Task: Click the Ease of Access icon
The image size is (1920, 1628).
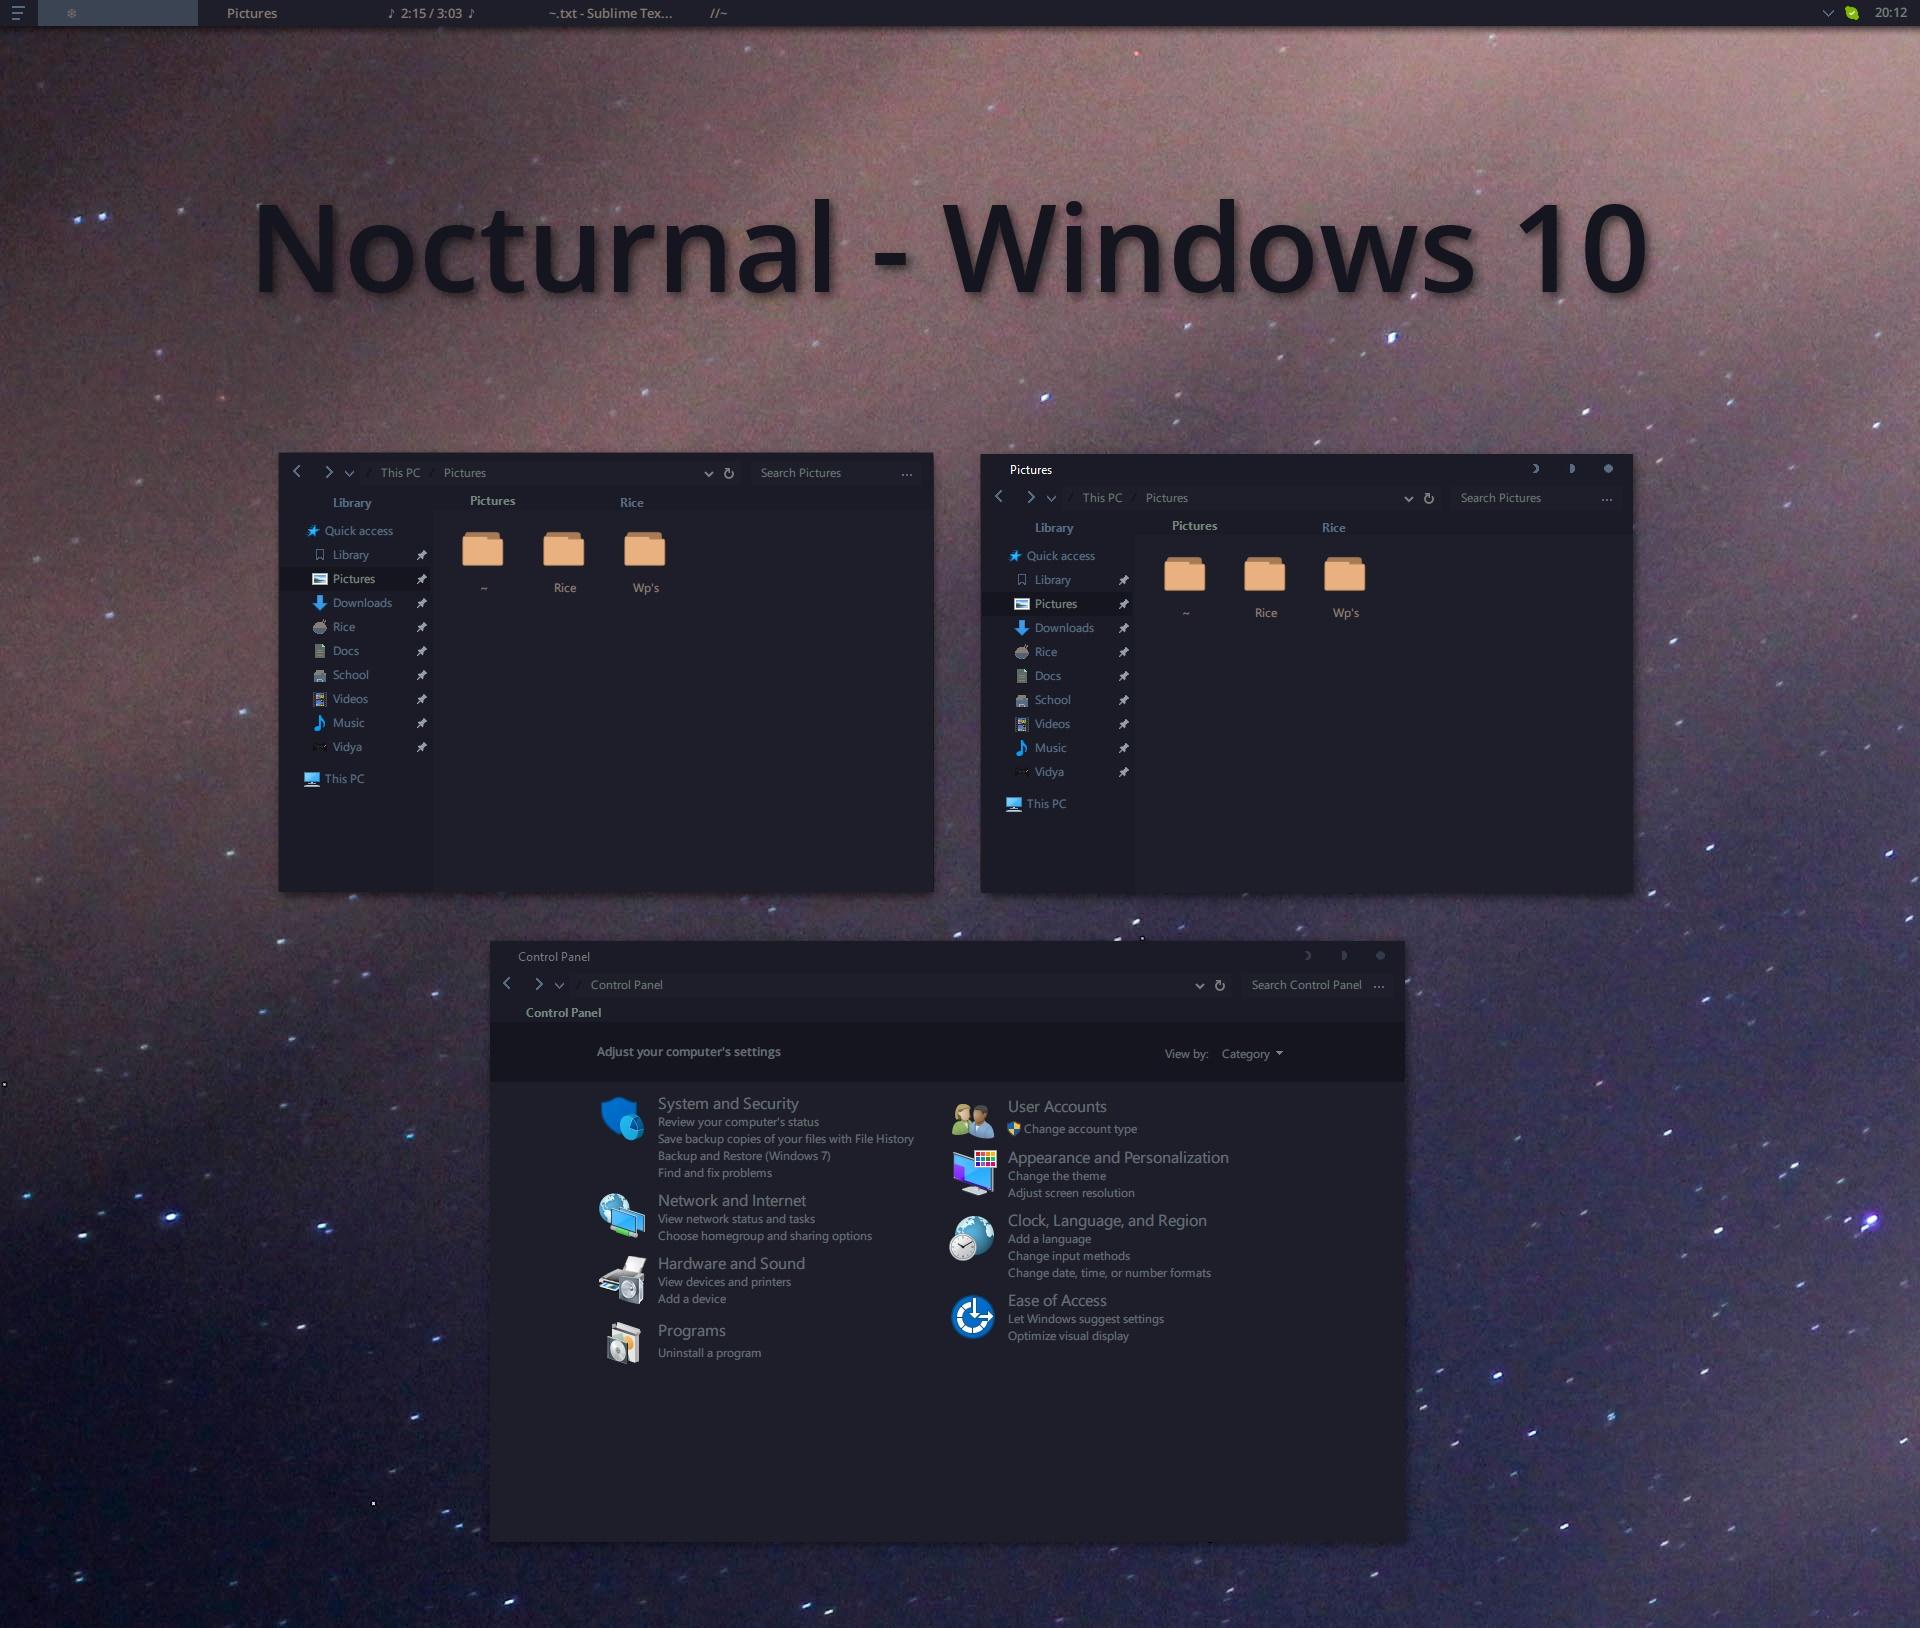Action: click(x=970, y=1316)
